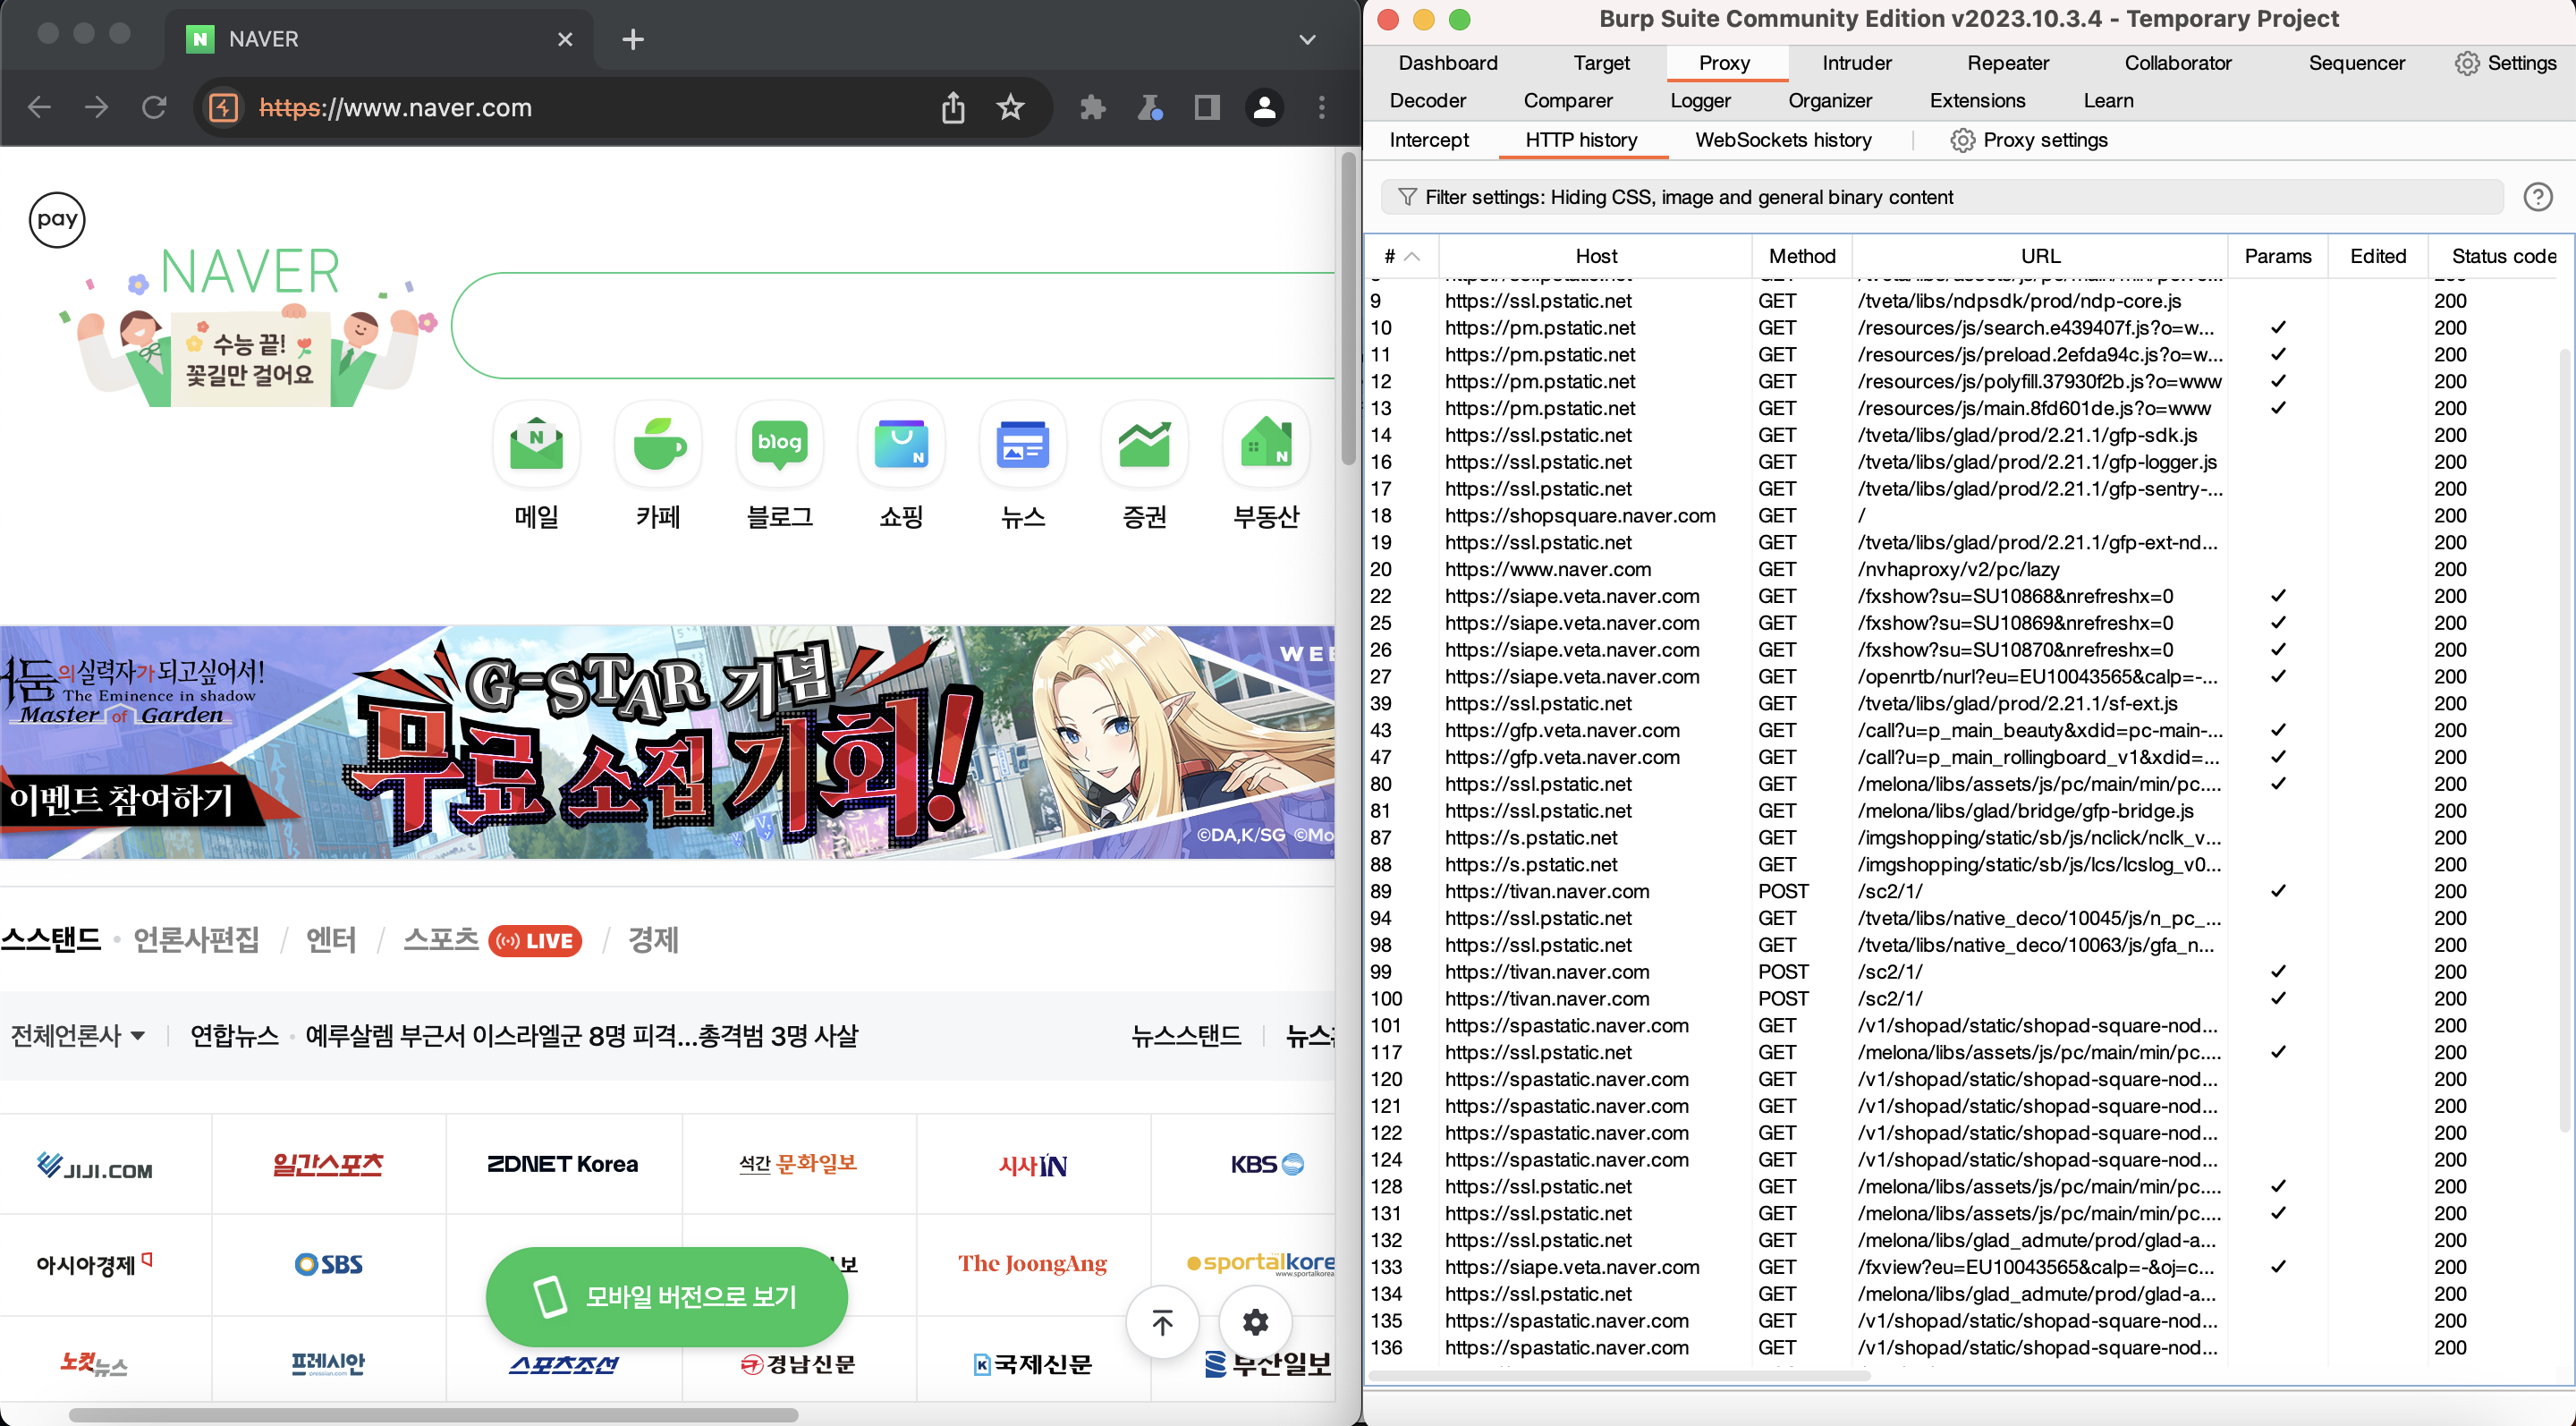
Task: Open the Chrome profile avatar
Action: click(x=1264, y=107)
